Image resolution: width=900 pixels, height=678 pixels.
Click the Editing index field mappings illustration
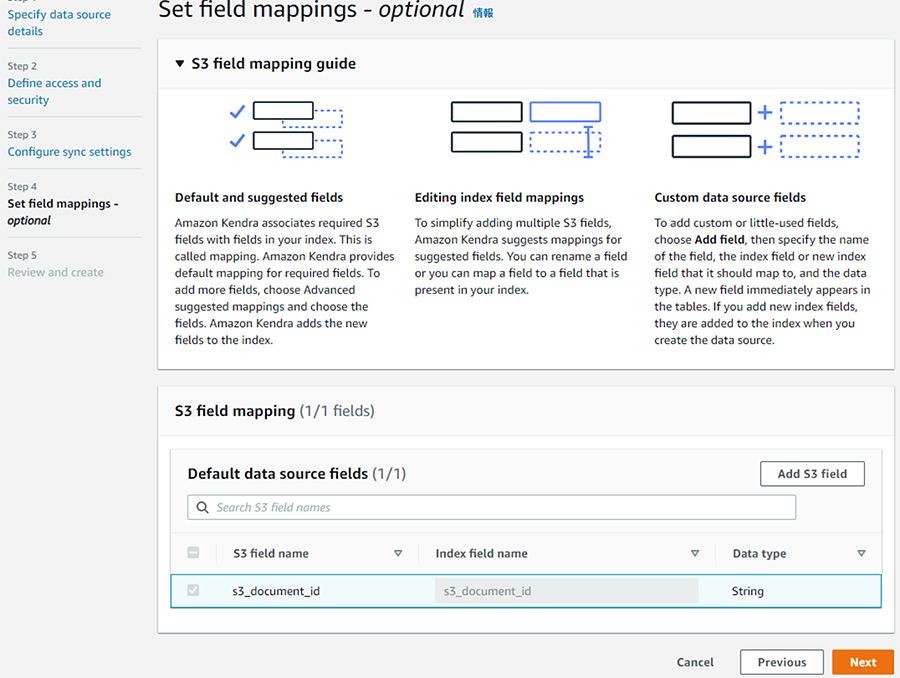tap(526, 129)
